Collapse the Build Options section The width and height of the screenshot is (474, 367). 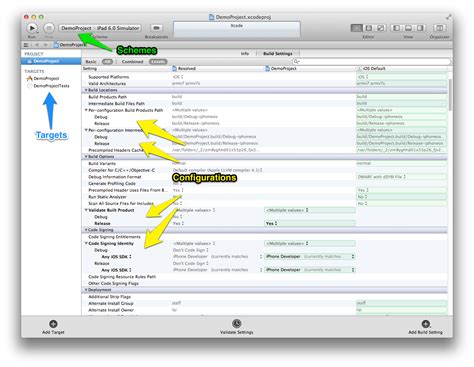coord(86,157)
